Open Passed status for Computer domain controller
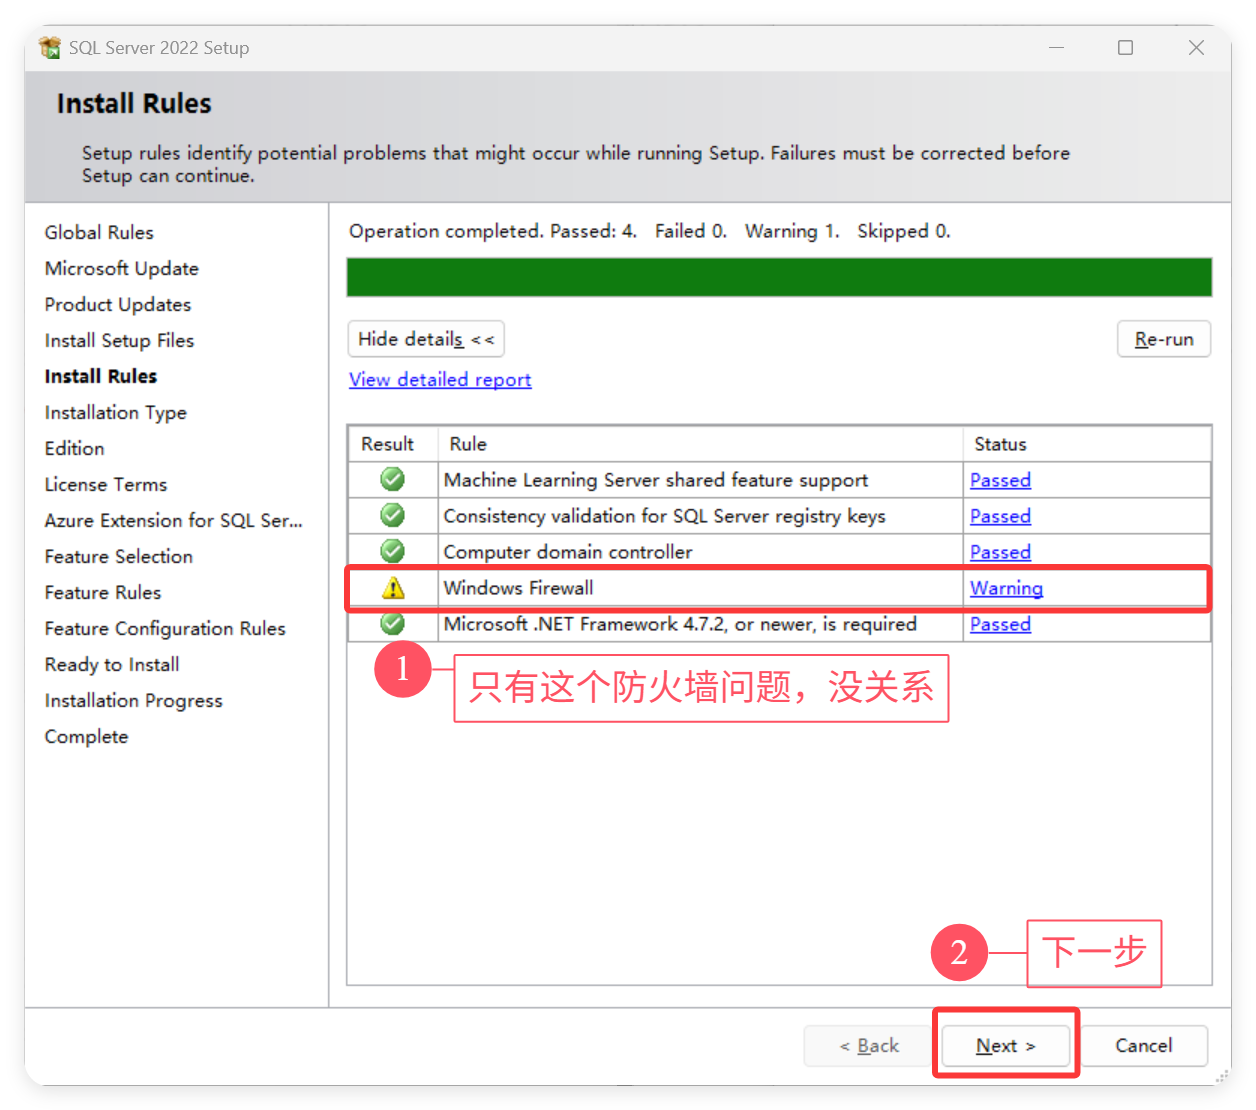 point(1000,552)
